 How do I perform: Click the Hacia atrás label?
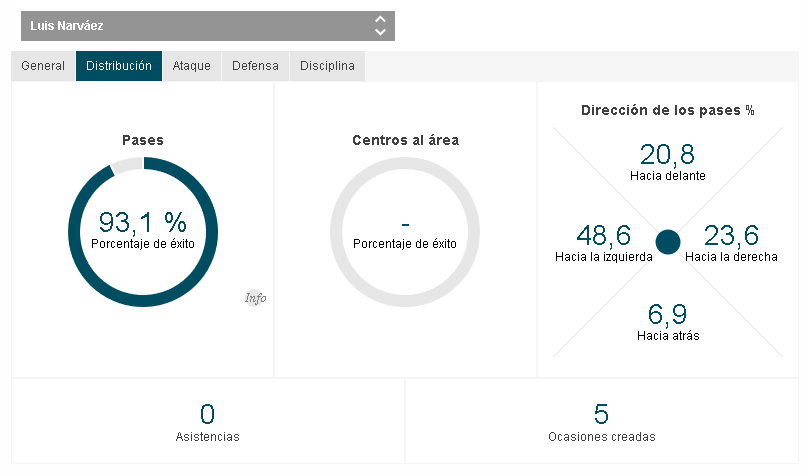click(668, 336)
